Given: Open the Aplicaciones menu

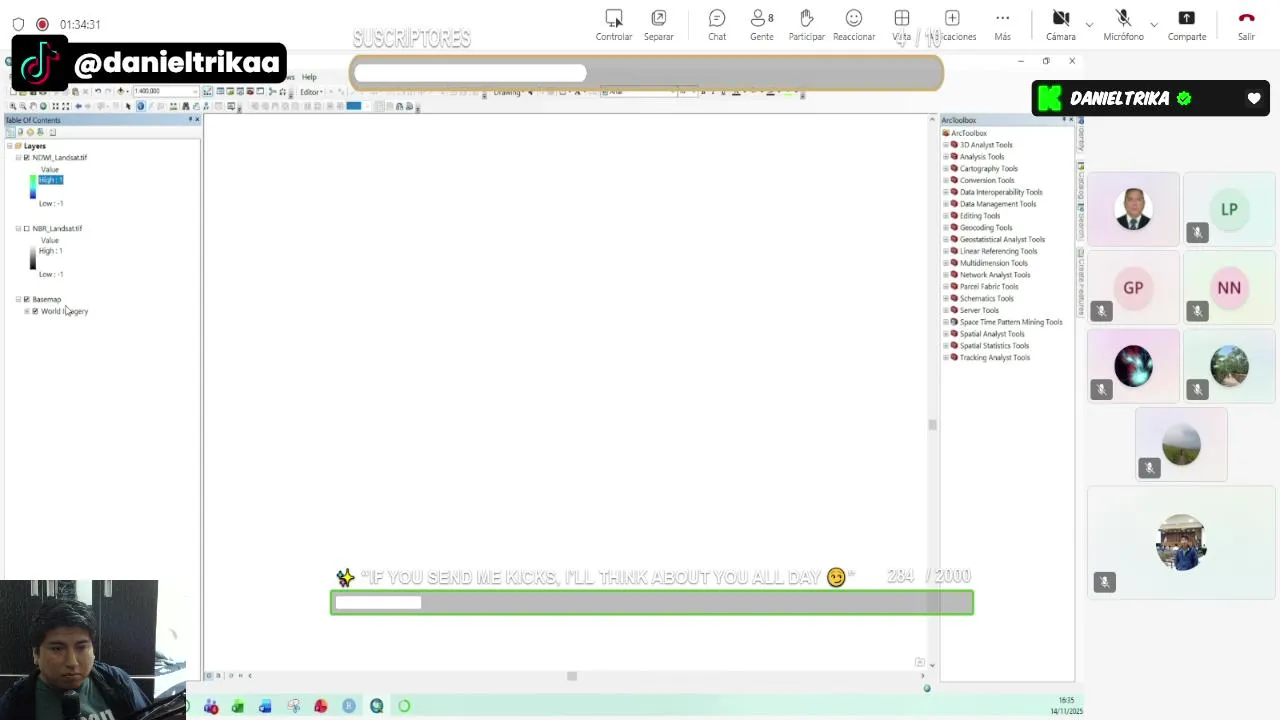Looking at the screenshot, I should [x=952, y=24].
